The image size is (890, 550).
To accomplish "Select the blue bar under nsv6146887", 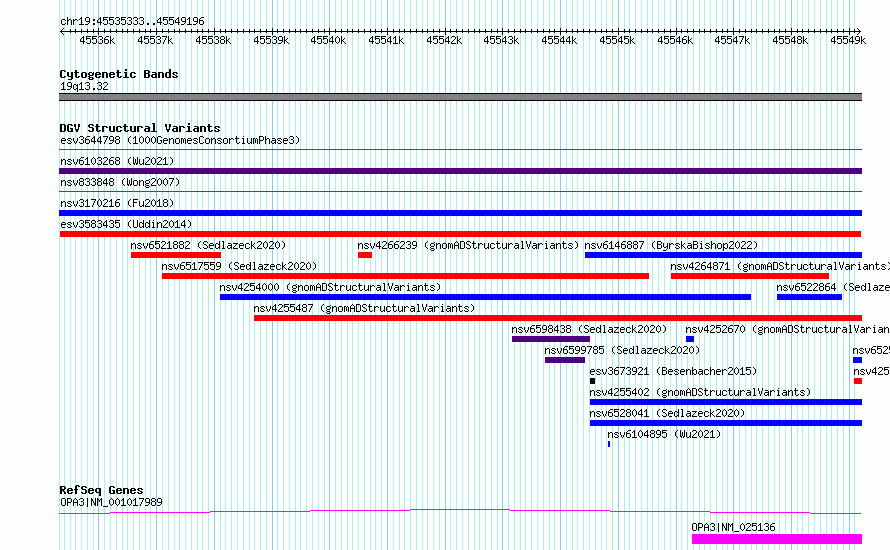I will pyautogui.click(x=723, y=255).
